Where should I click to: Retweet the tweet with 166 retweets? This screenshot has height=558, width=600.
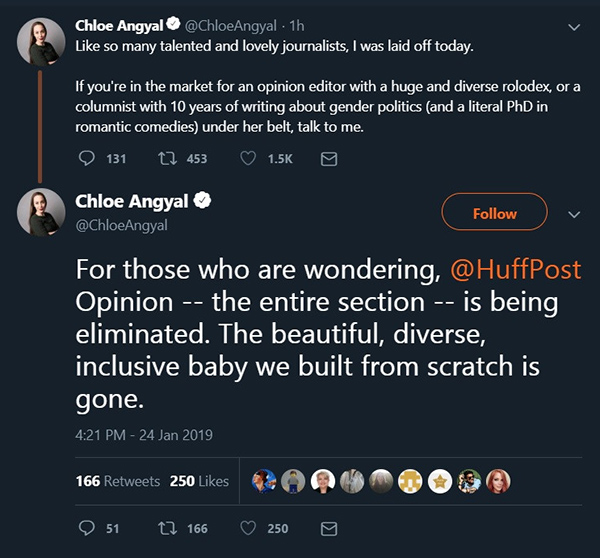(169, 528)
